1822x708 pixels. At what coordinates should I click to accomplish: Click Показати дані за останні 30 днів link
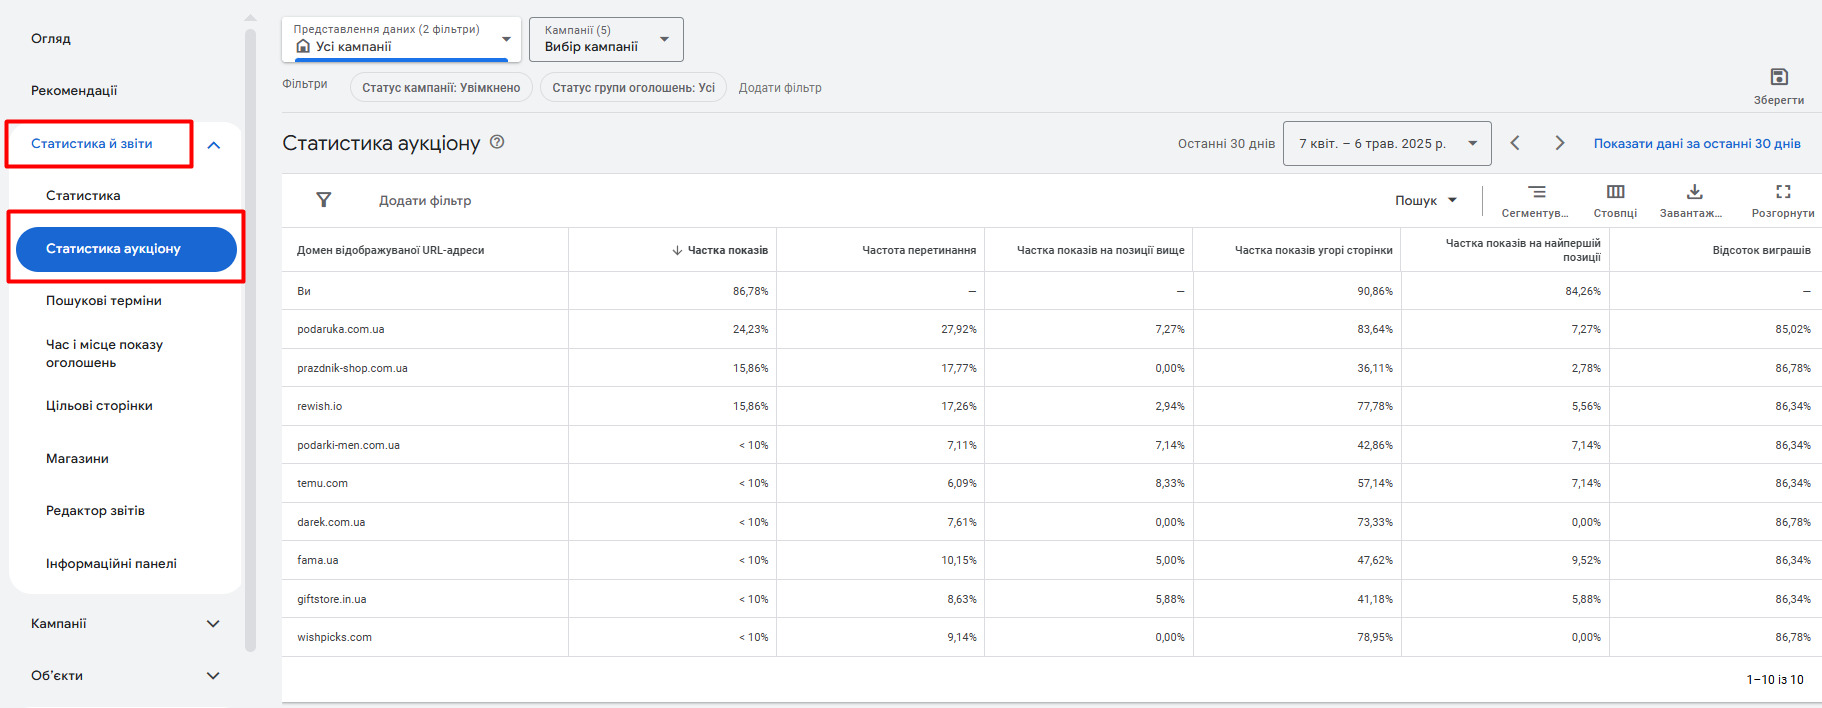[1697, 143]
